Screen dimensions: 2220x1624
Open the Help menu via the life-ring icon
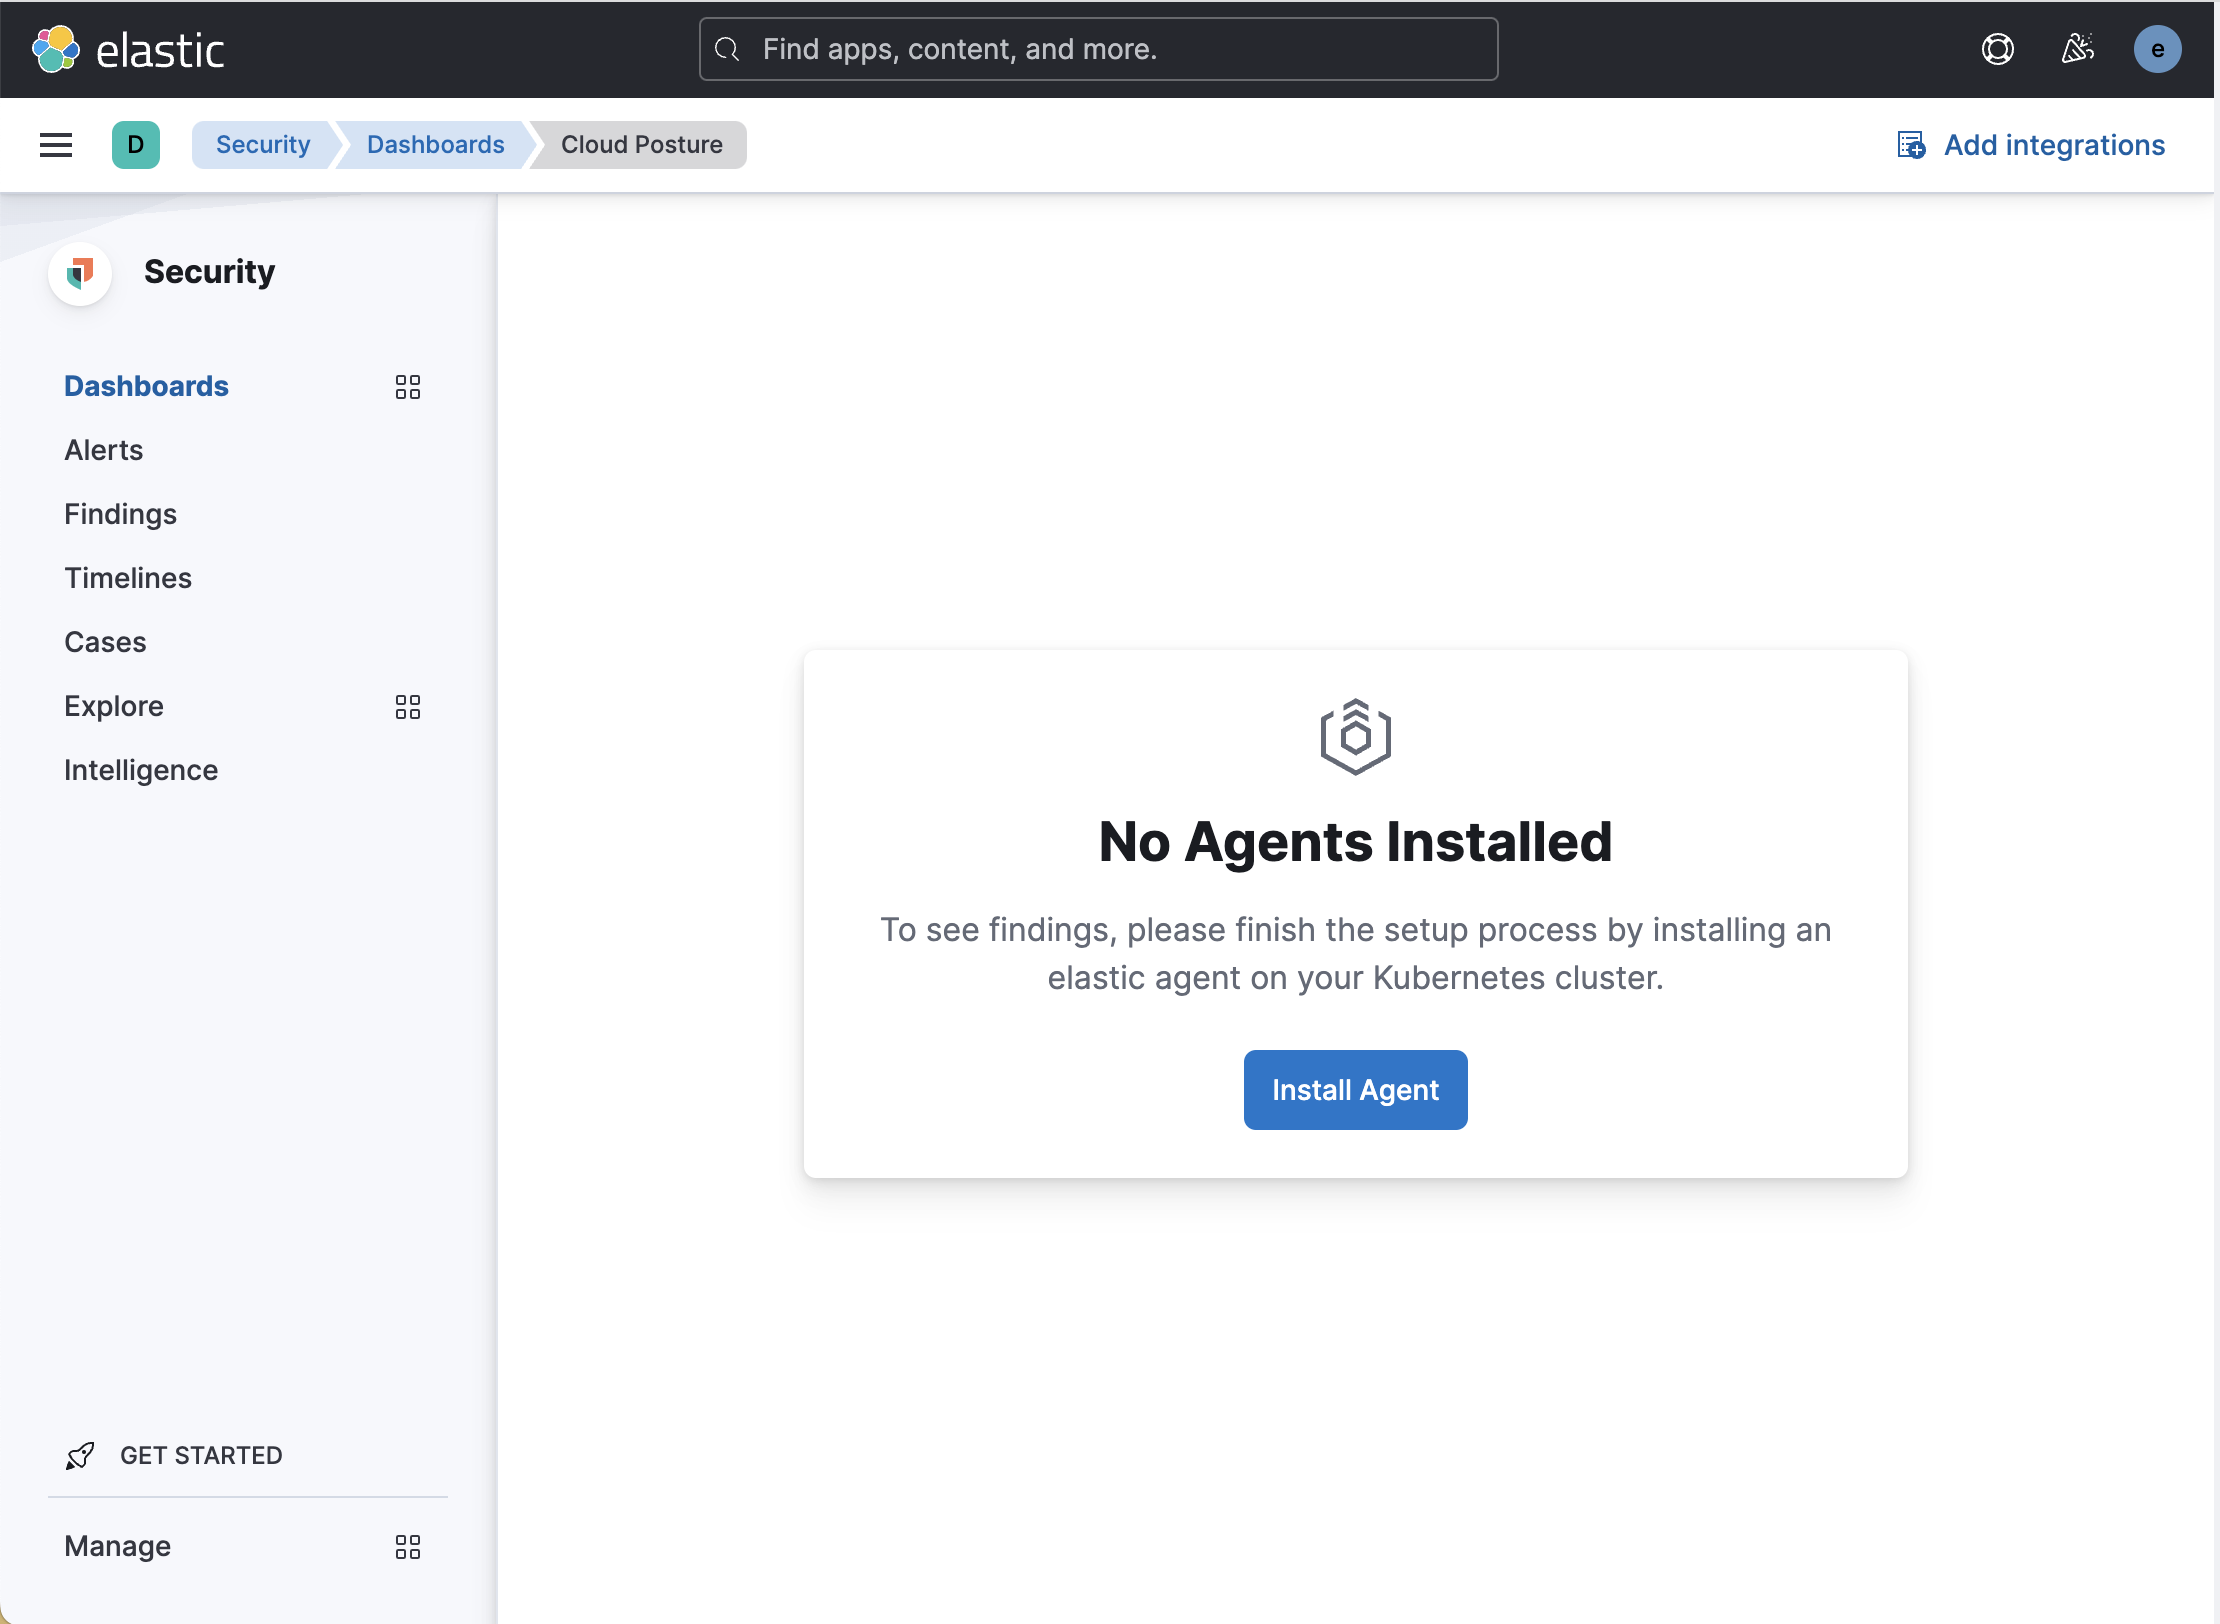[1996, 49]
